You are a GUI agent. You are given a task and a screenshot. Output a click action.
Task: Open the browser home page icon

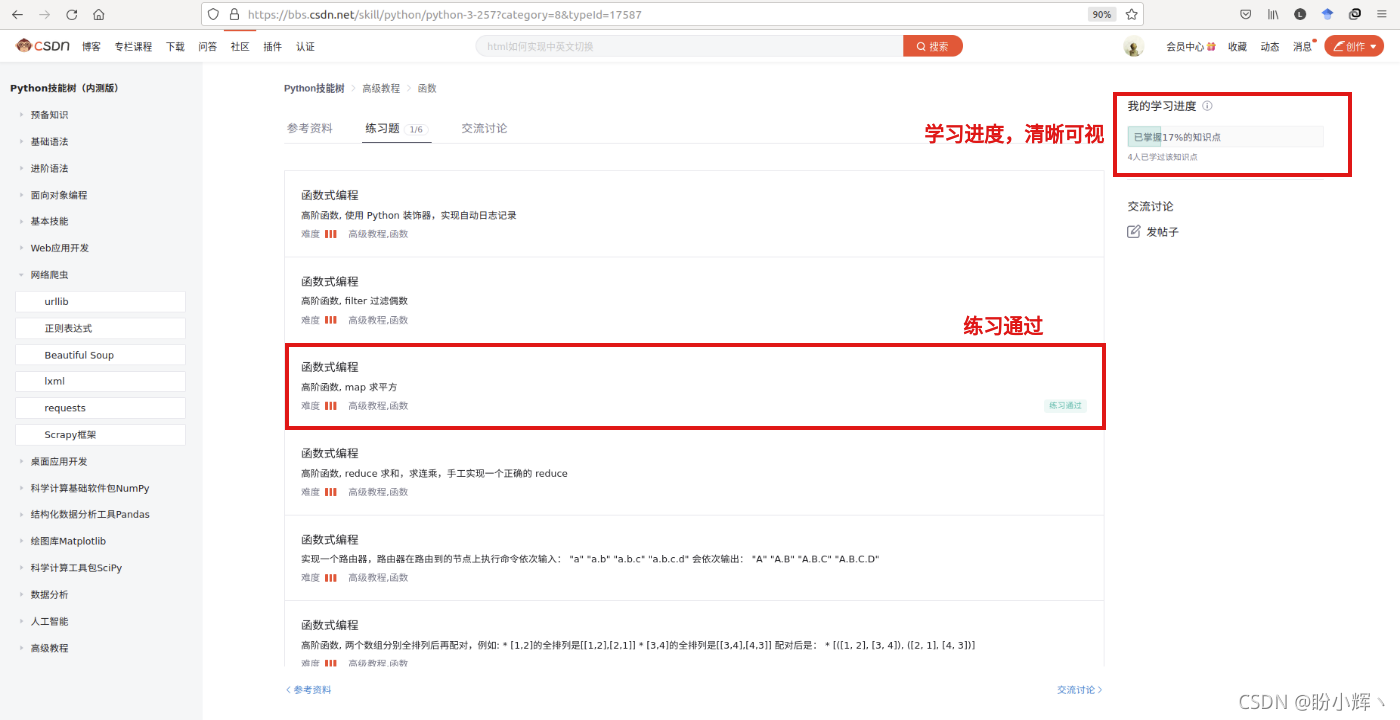click(x=98, y=15)
